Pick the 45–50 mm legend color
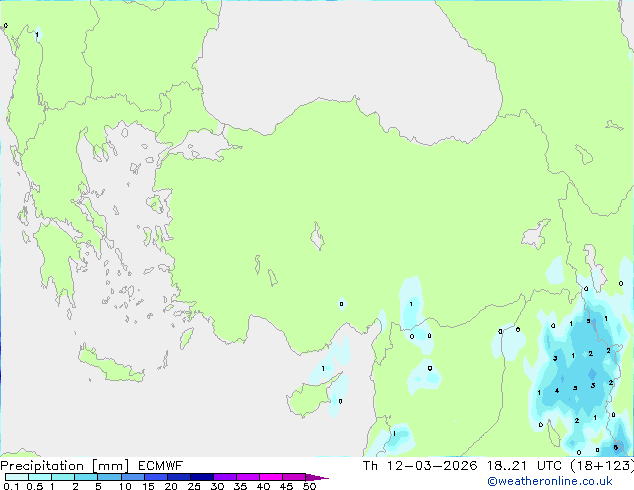The width and height of the screenshot is (634, 490). [294, 477]
